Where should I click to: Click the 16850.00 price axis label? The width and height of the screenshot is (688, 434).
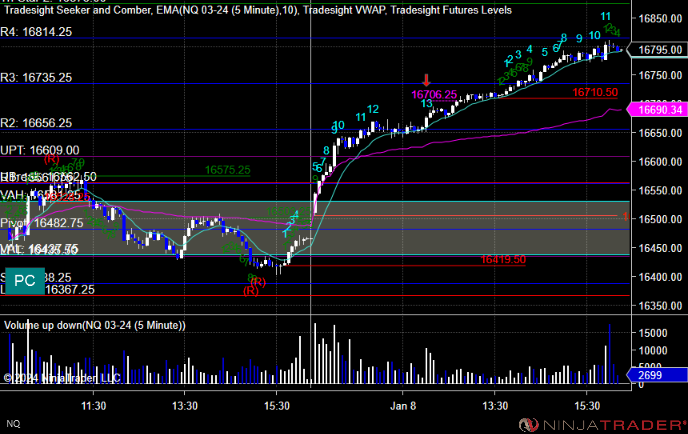coord(660,18)
